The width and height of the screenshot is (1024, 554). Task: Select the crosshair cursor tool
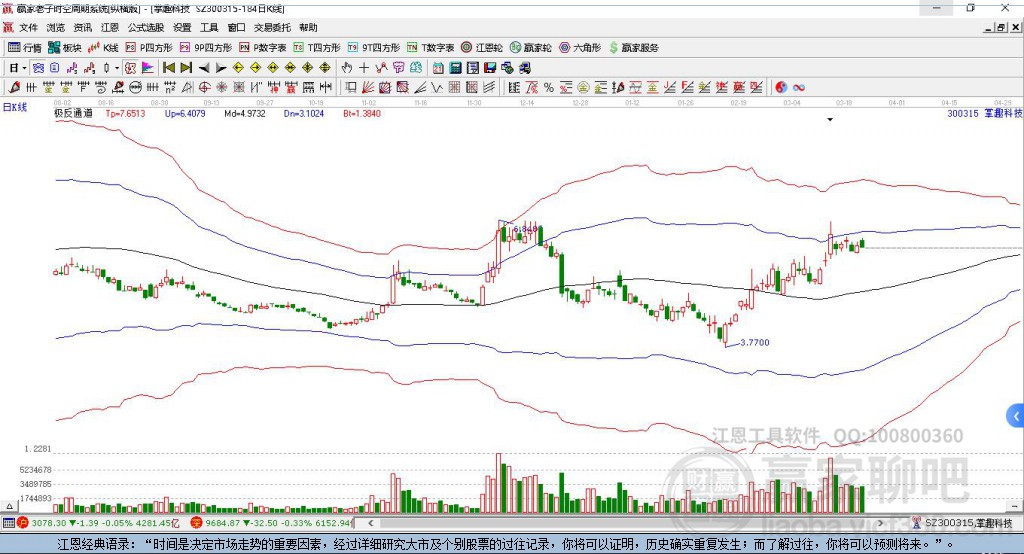364,68
